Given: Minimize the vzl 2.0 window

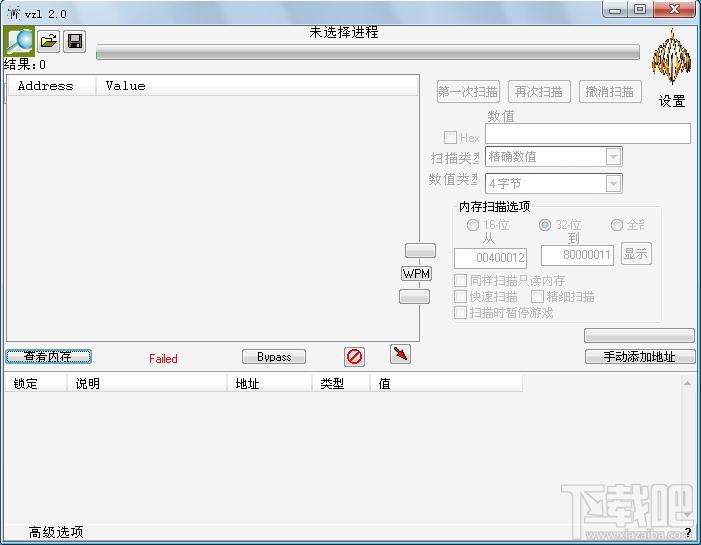Looking at the screenshot, I should click(615, 9).
